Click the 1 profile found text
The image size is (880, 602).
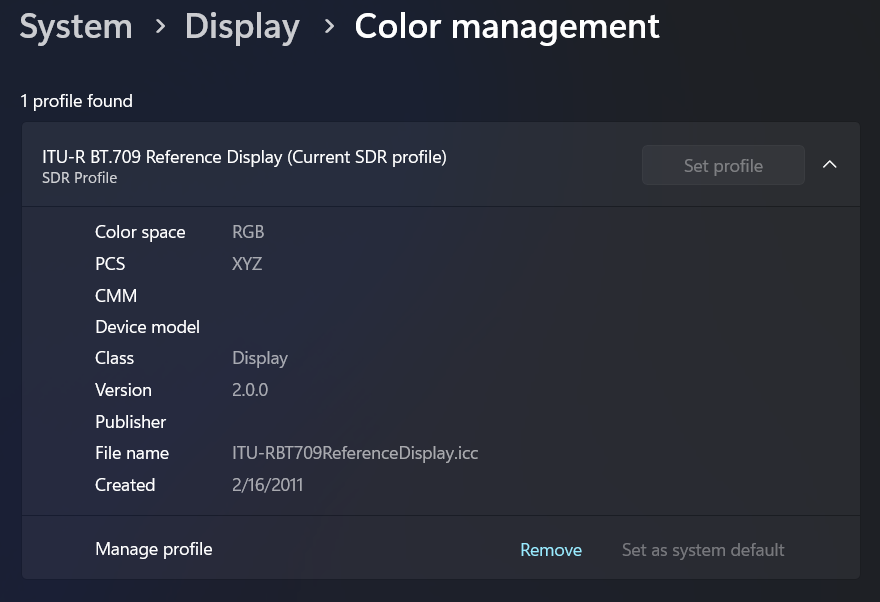click(x=76, y=100)
